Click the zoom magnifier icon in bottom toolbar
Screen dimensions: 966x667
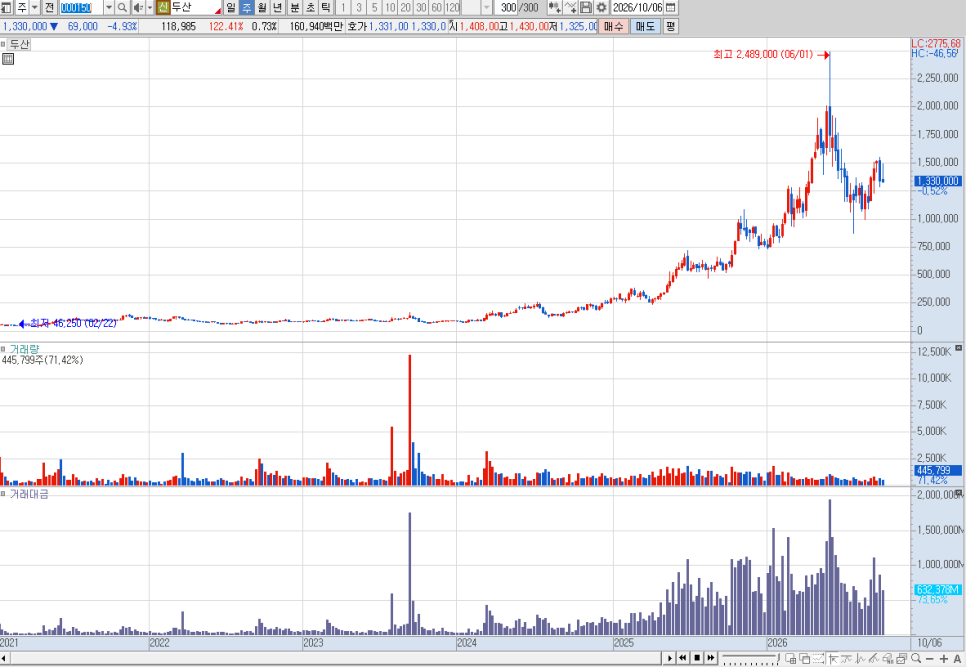click(x=916, y=658)
